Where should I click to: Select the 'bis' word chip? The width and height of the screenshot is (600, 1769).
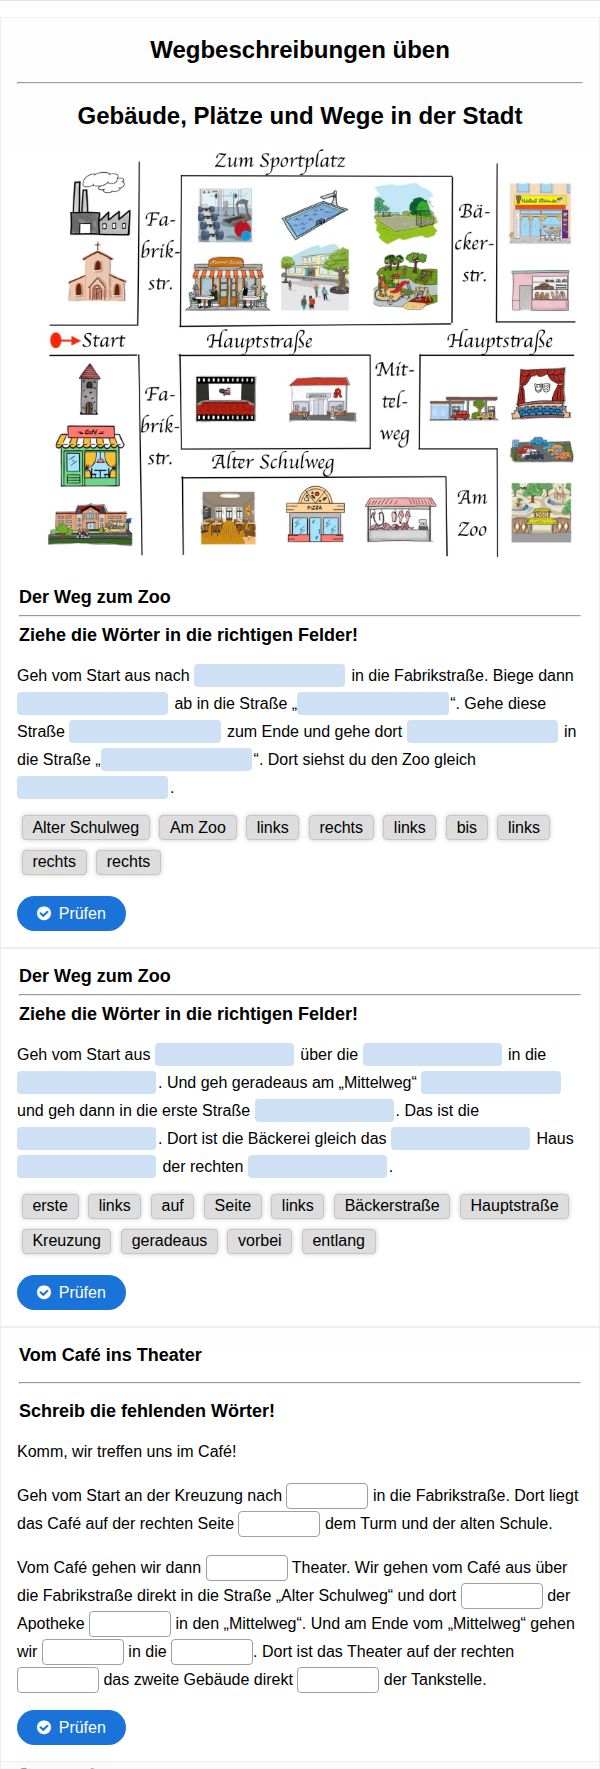point(467,828)
